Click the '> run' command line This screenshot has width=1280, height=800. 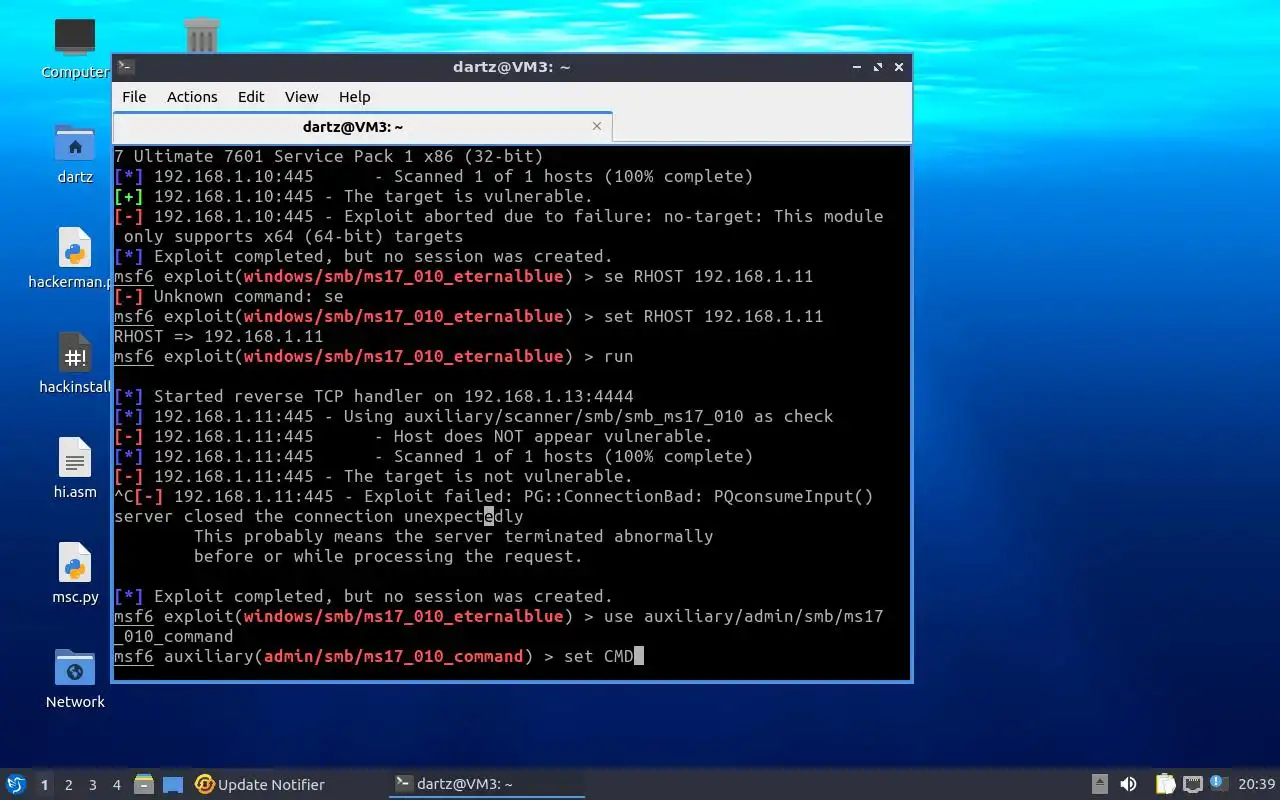(374, 356)
